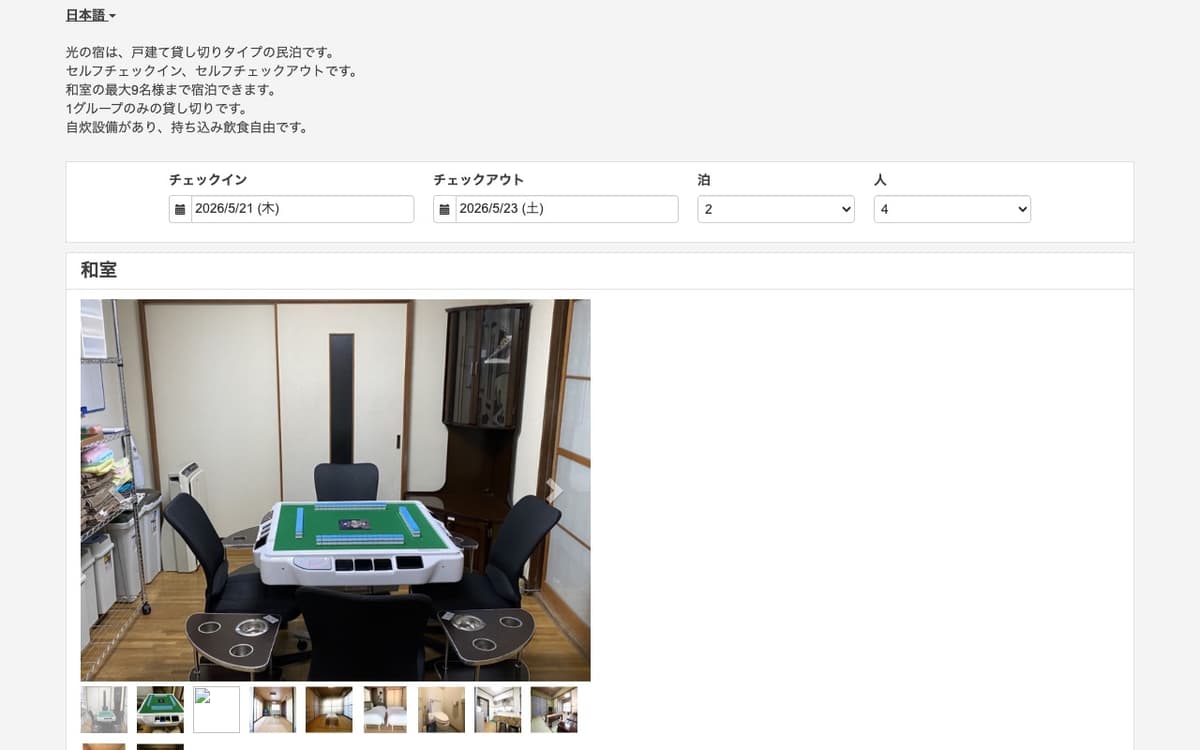Select the twin white beds thumbnail
The image size is (1200, 750).
click(x=385, y=709)
